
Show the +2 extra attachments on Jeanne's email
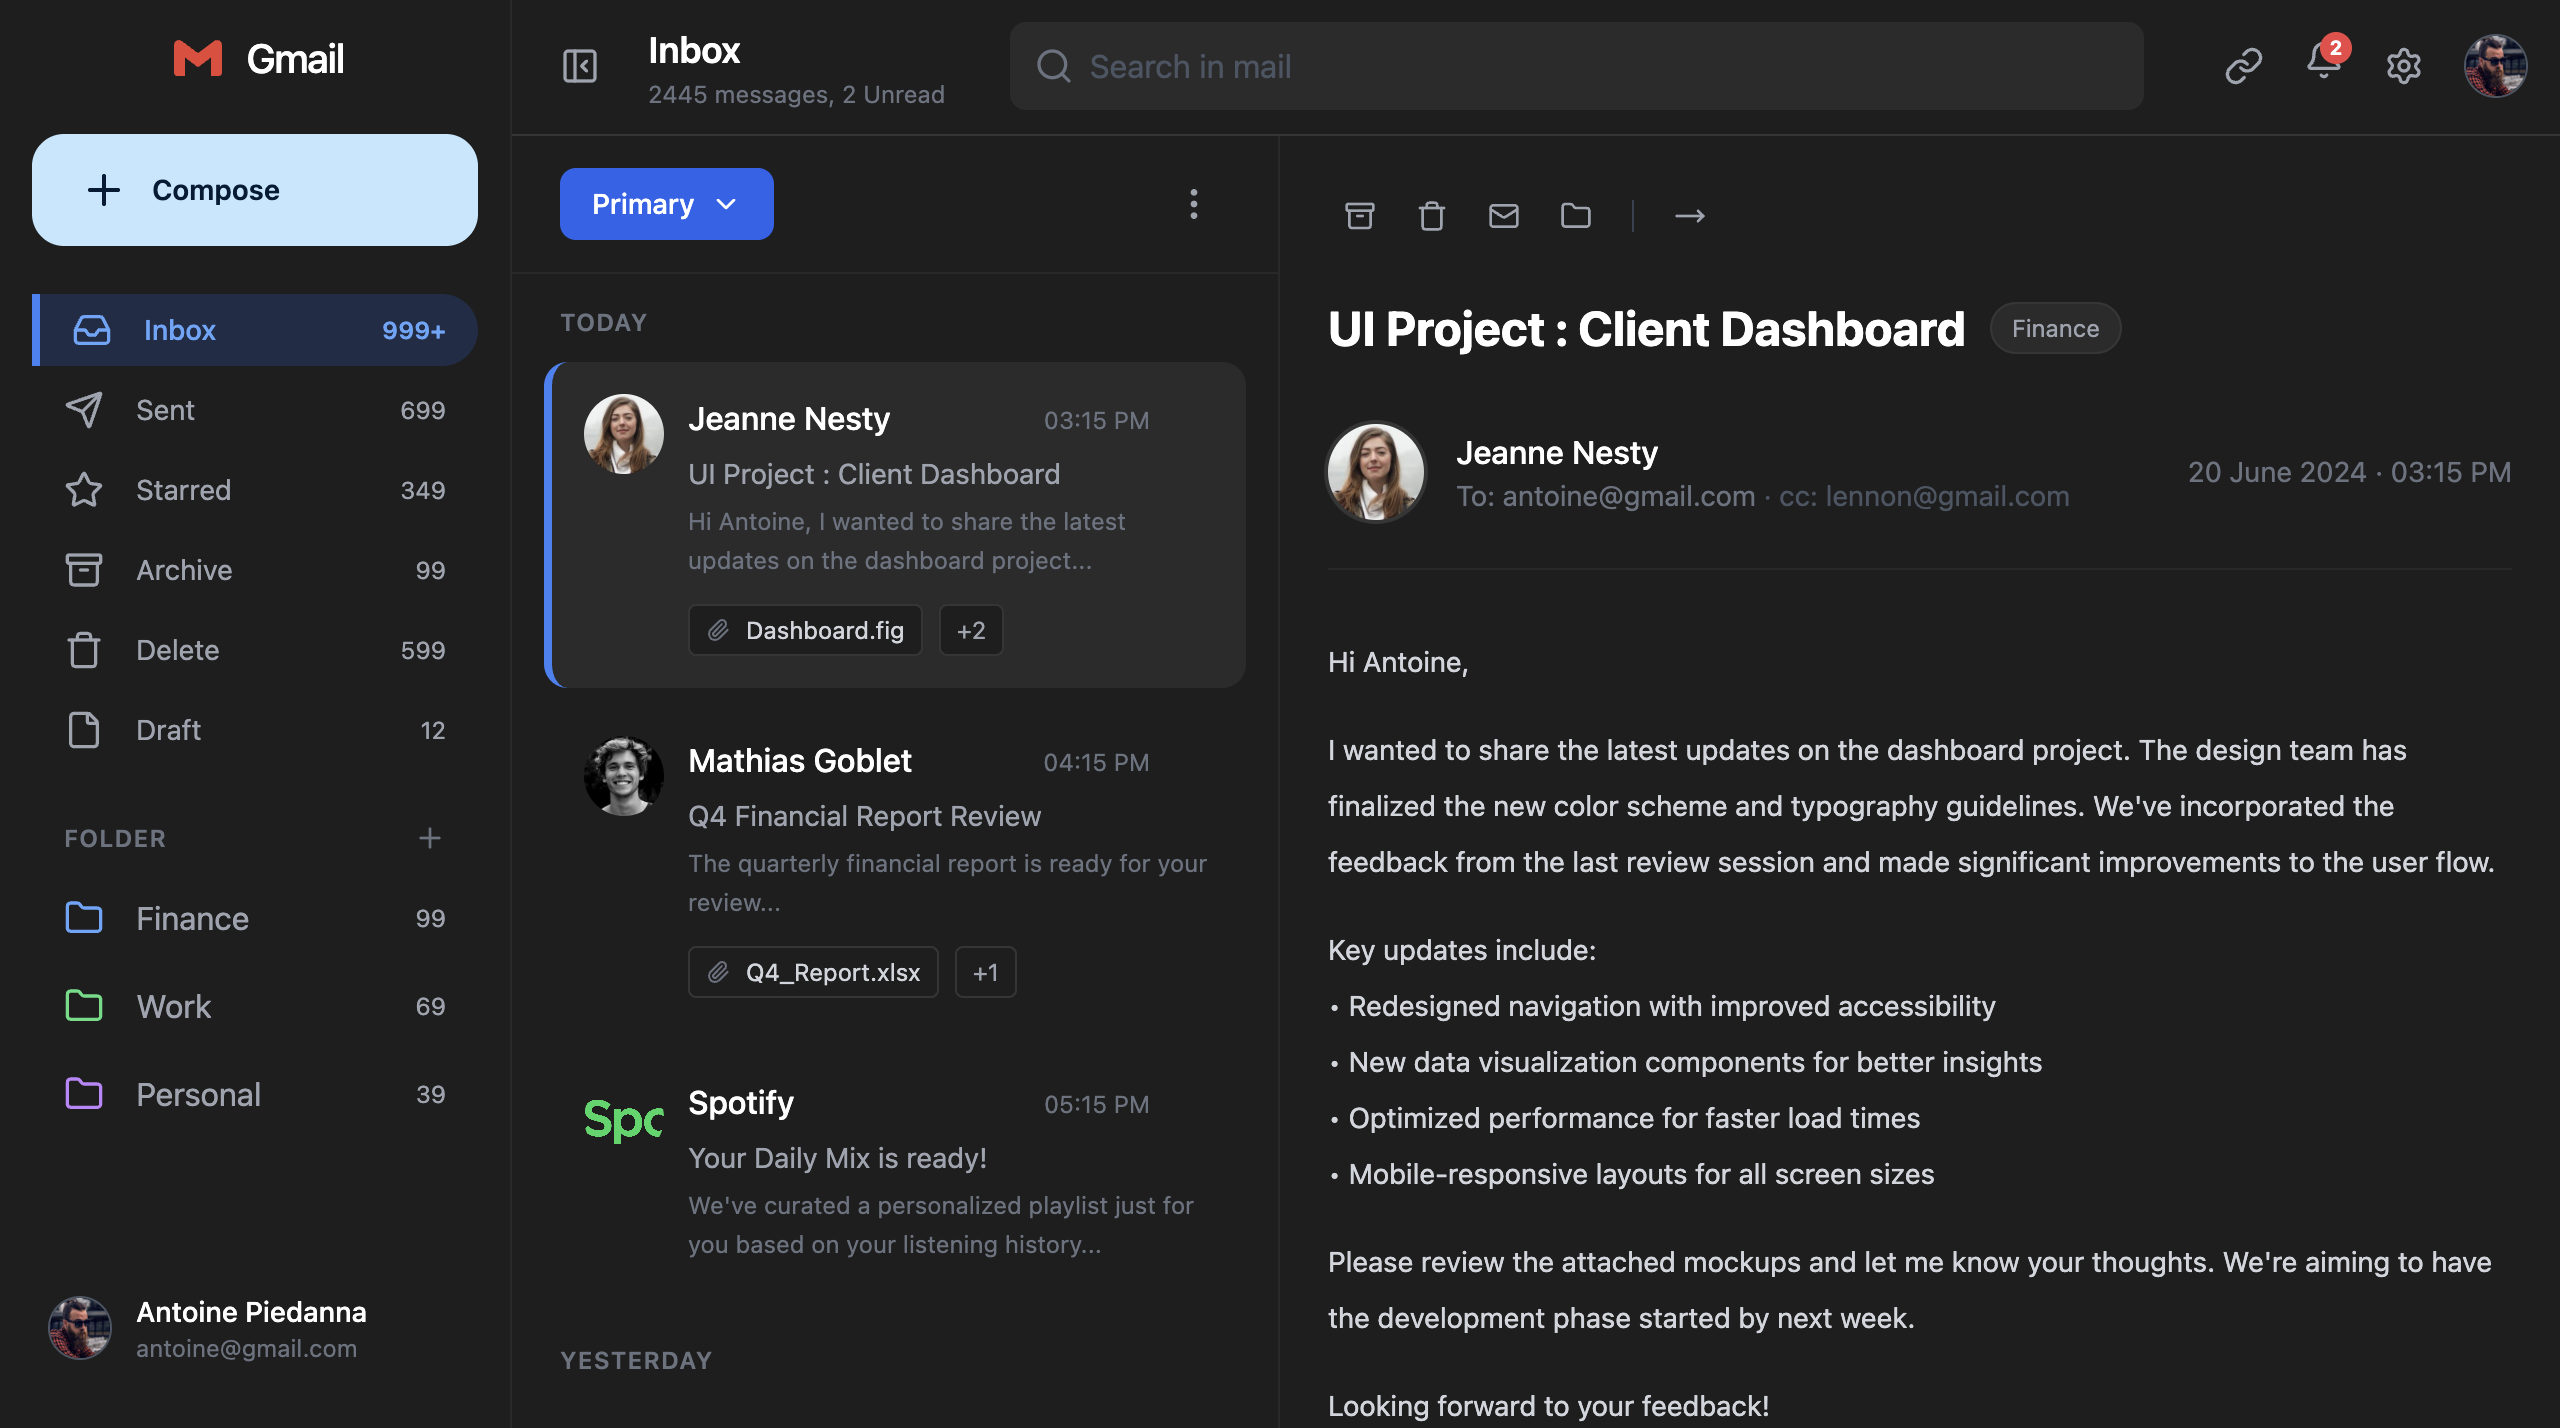click(970, 630)
